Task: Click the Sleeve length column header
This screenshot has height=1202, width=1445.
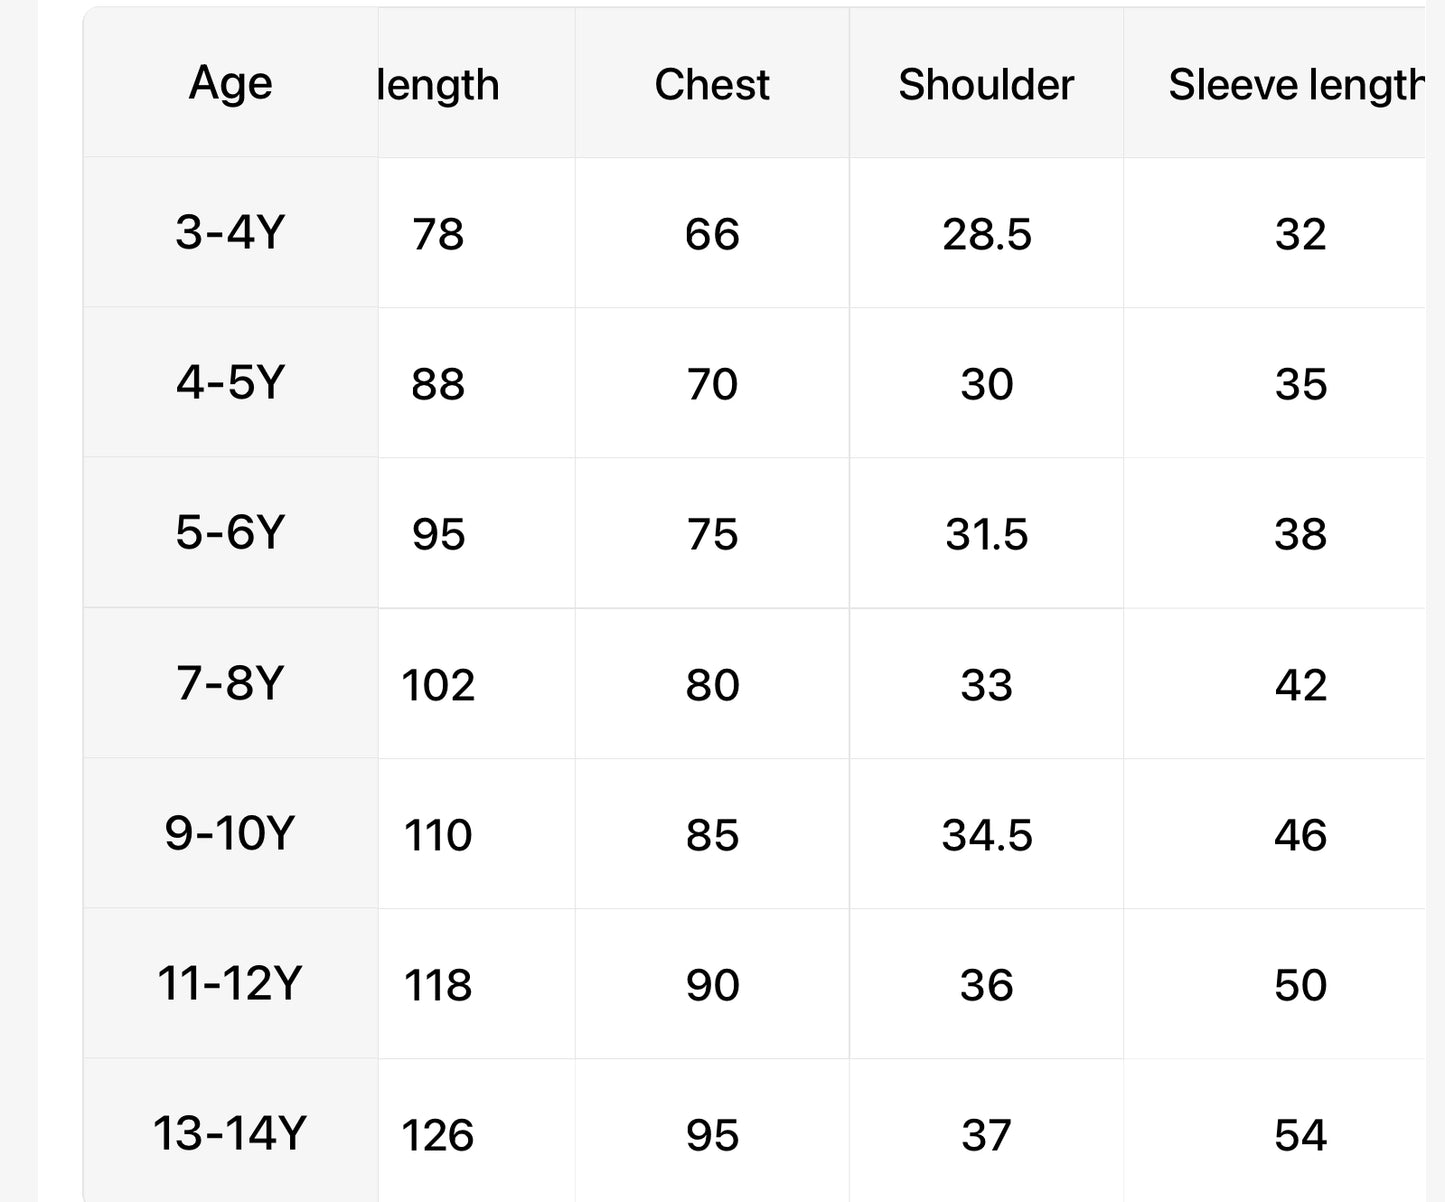Action: click(1296, 85)
